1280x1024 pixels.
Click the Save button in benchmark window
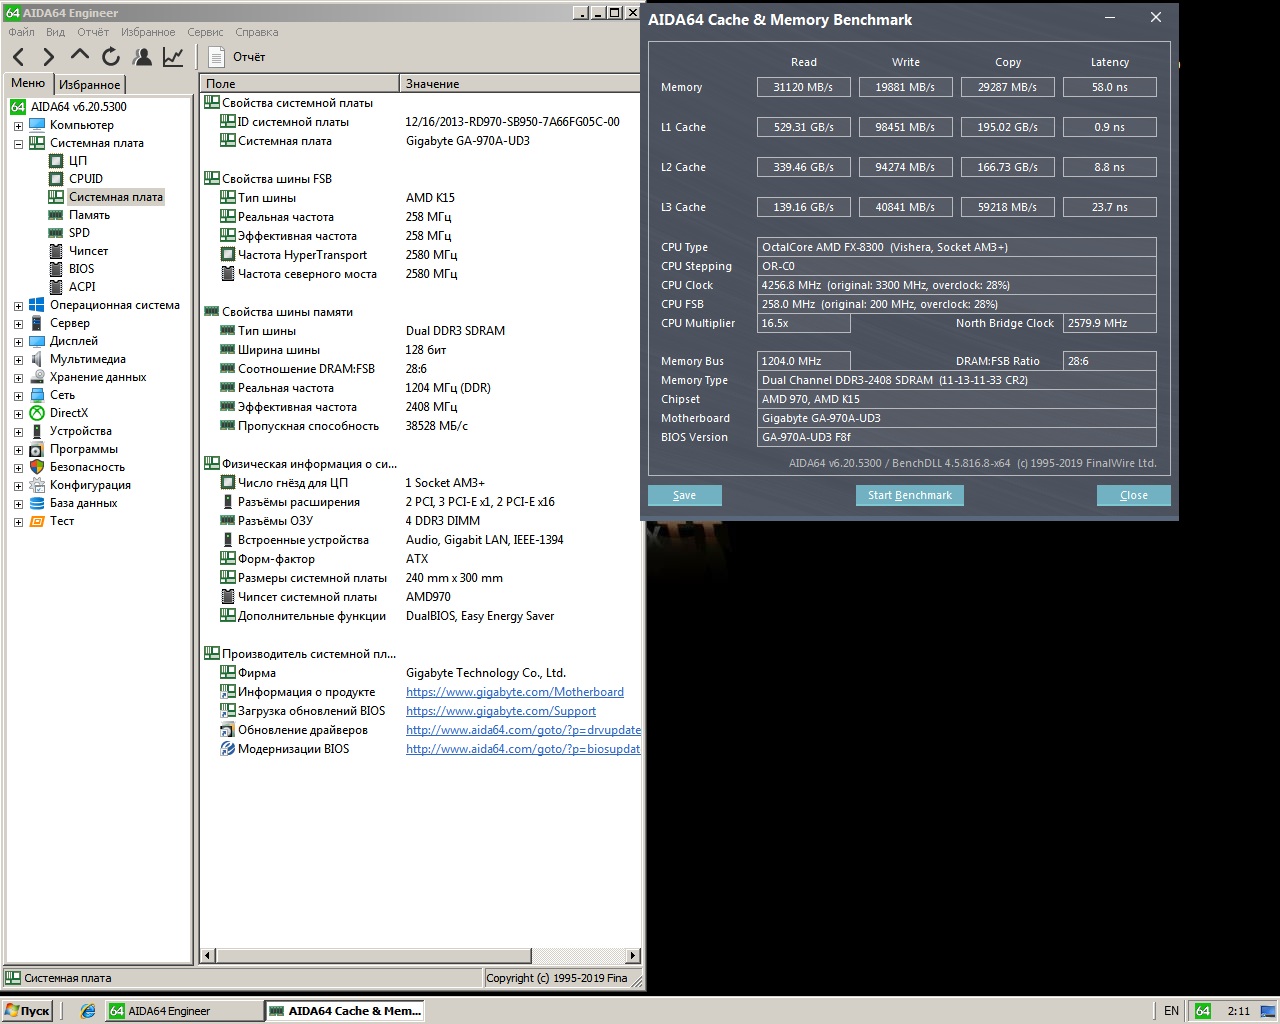685,495
